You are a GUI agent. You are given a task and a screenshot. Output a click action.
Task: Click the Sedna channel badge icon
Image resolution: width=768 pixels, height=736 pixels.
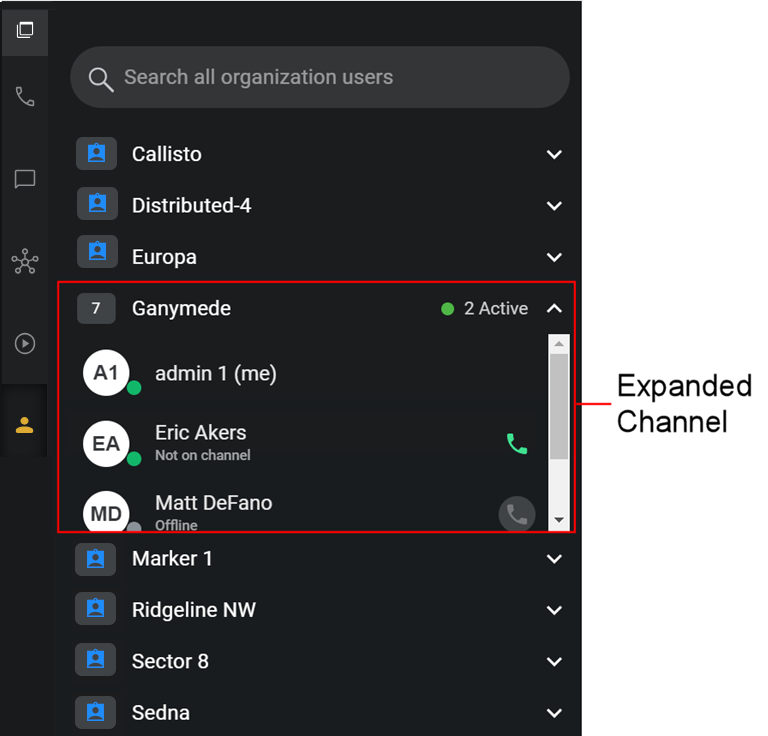pos(96,712)
